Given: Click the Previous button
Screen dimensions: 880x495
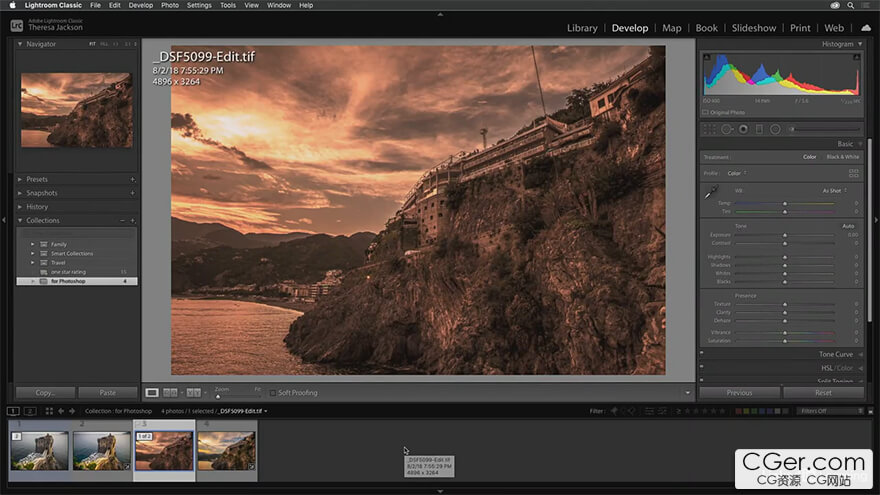Looking at the screenshot, I should [740, 393].
